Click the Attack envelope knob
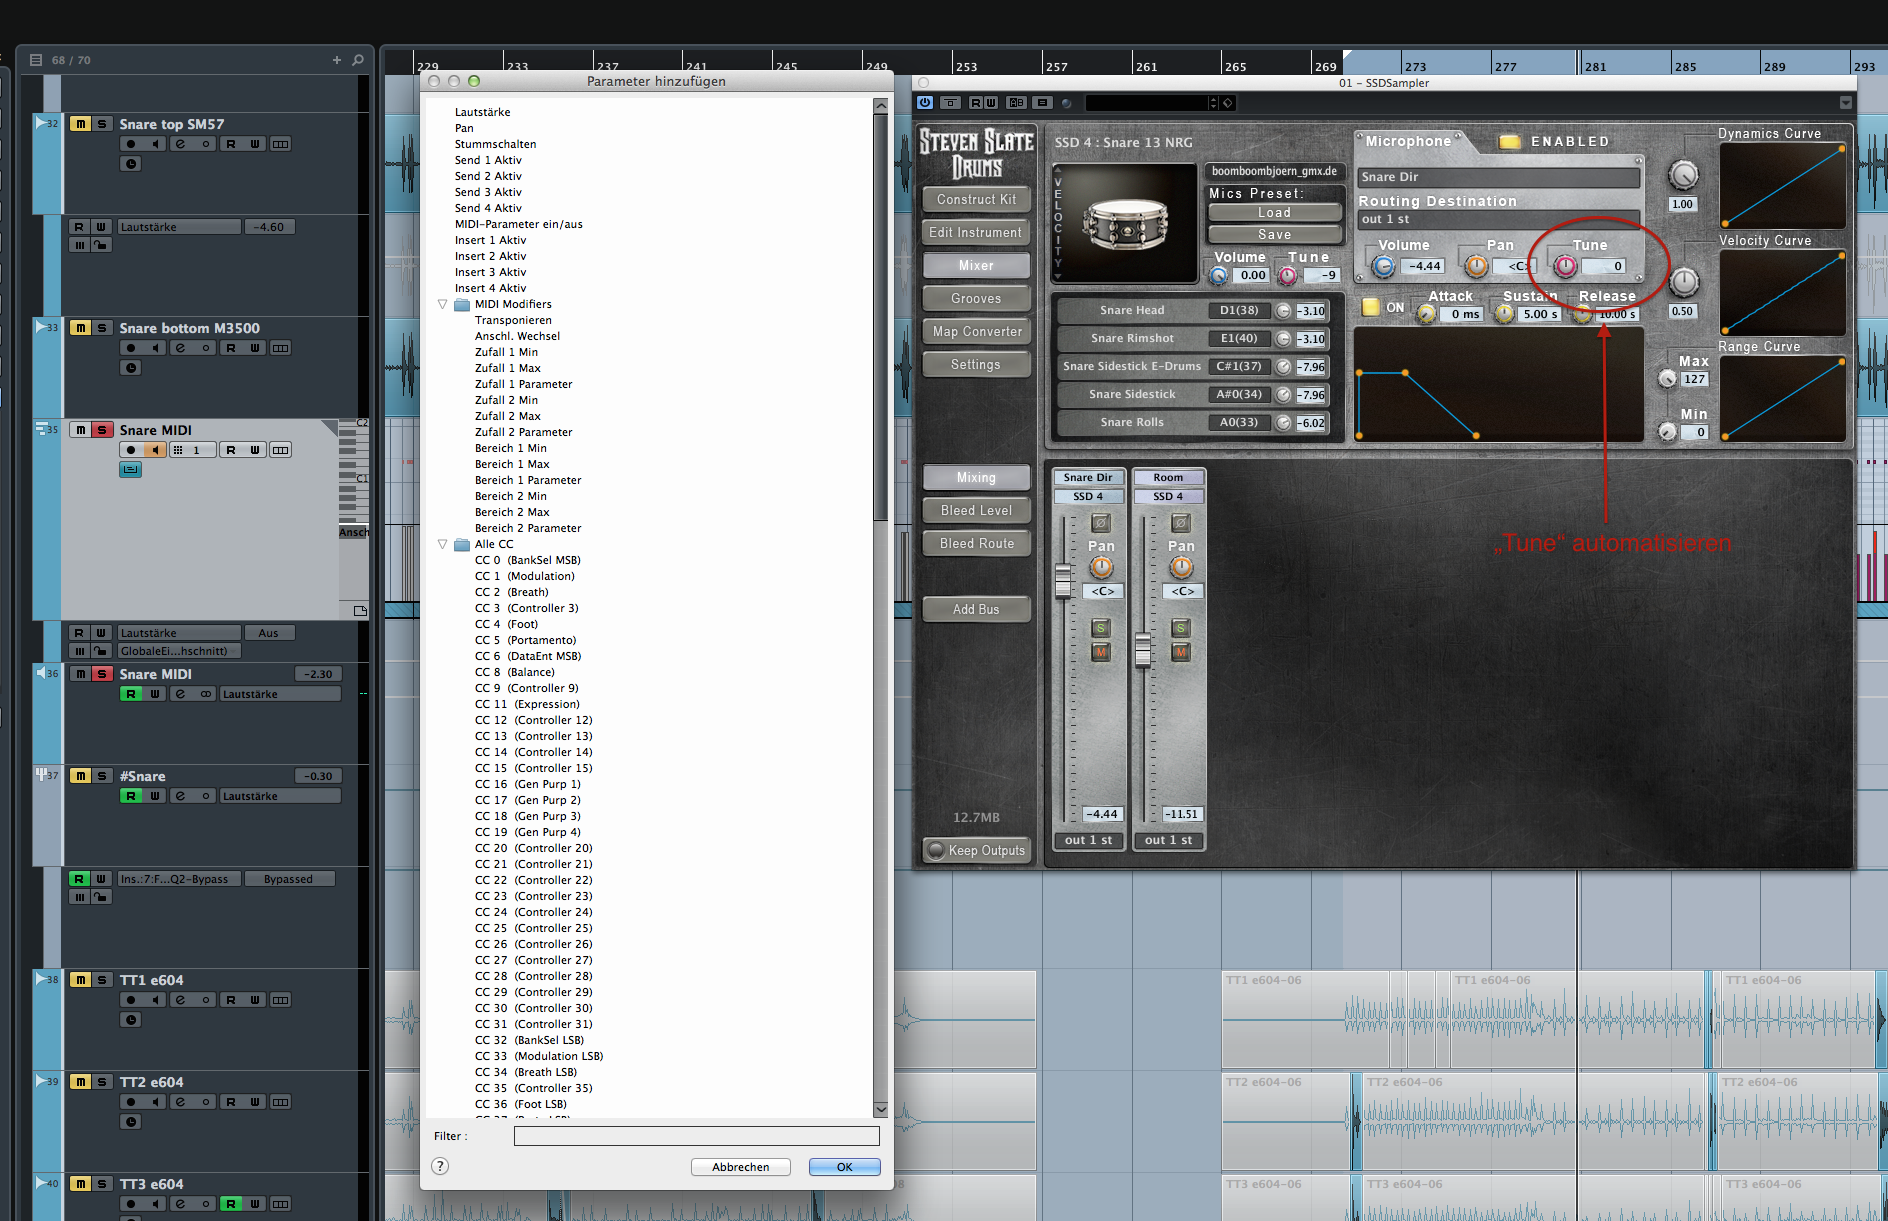 1427,314
